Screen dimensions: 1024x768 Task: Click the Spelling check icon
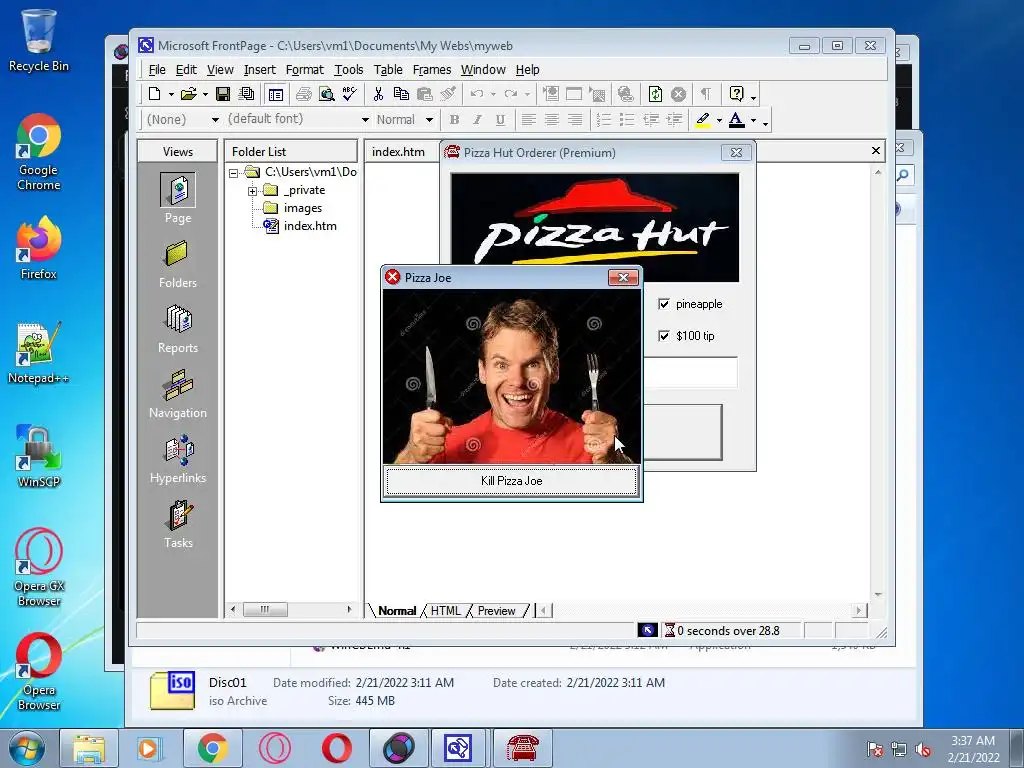coord(349,94)
